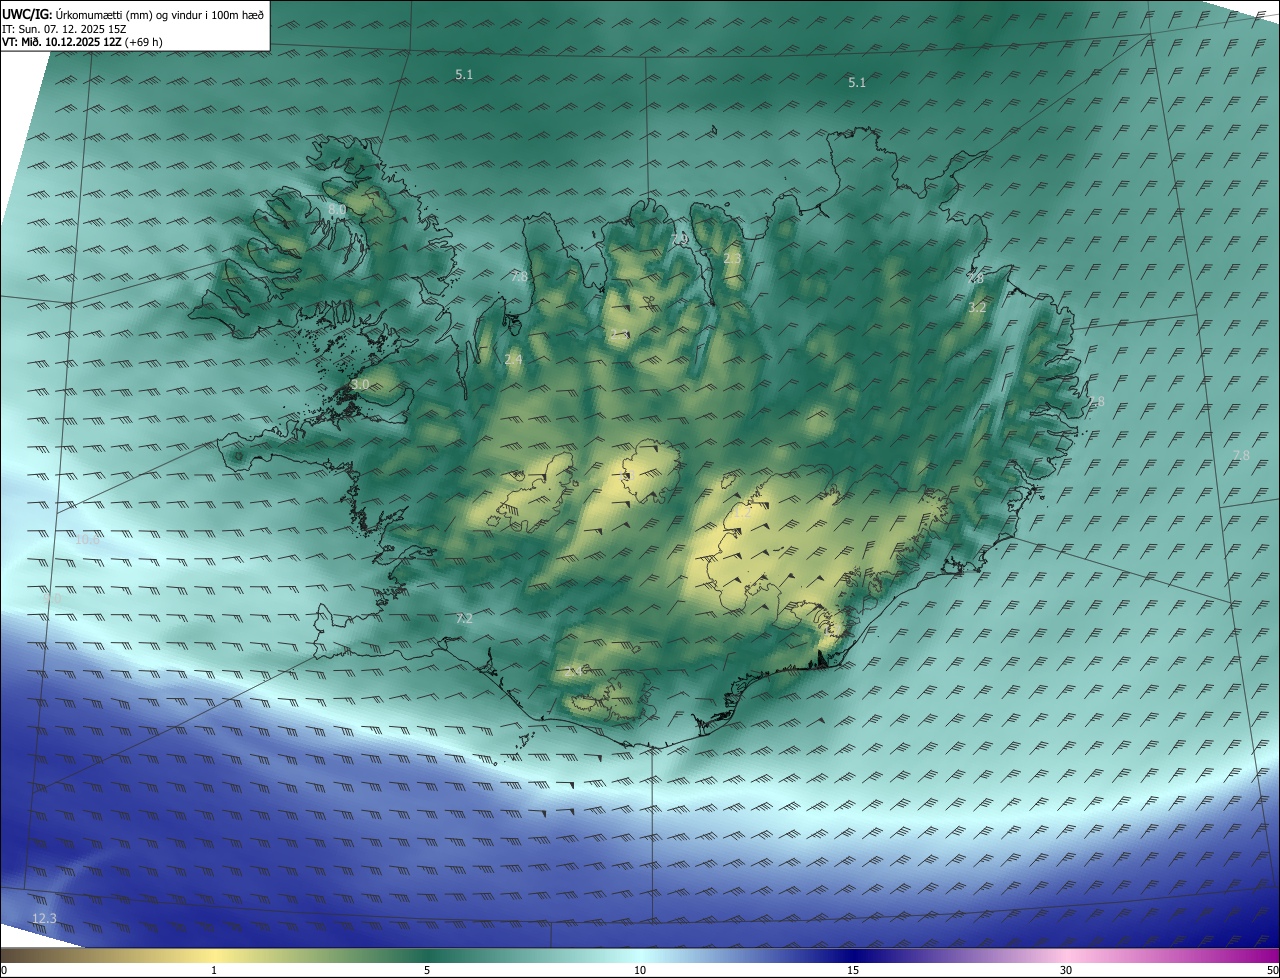Click the 1.2 value on the map
The height and width of the screenshot is (978, 1280).
tap(742, 511)
